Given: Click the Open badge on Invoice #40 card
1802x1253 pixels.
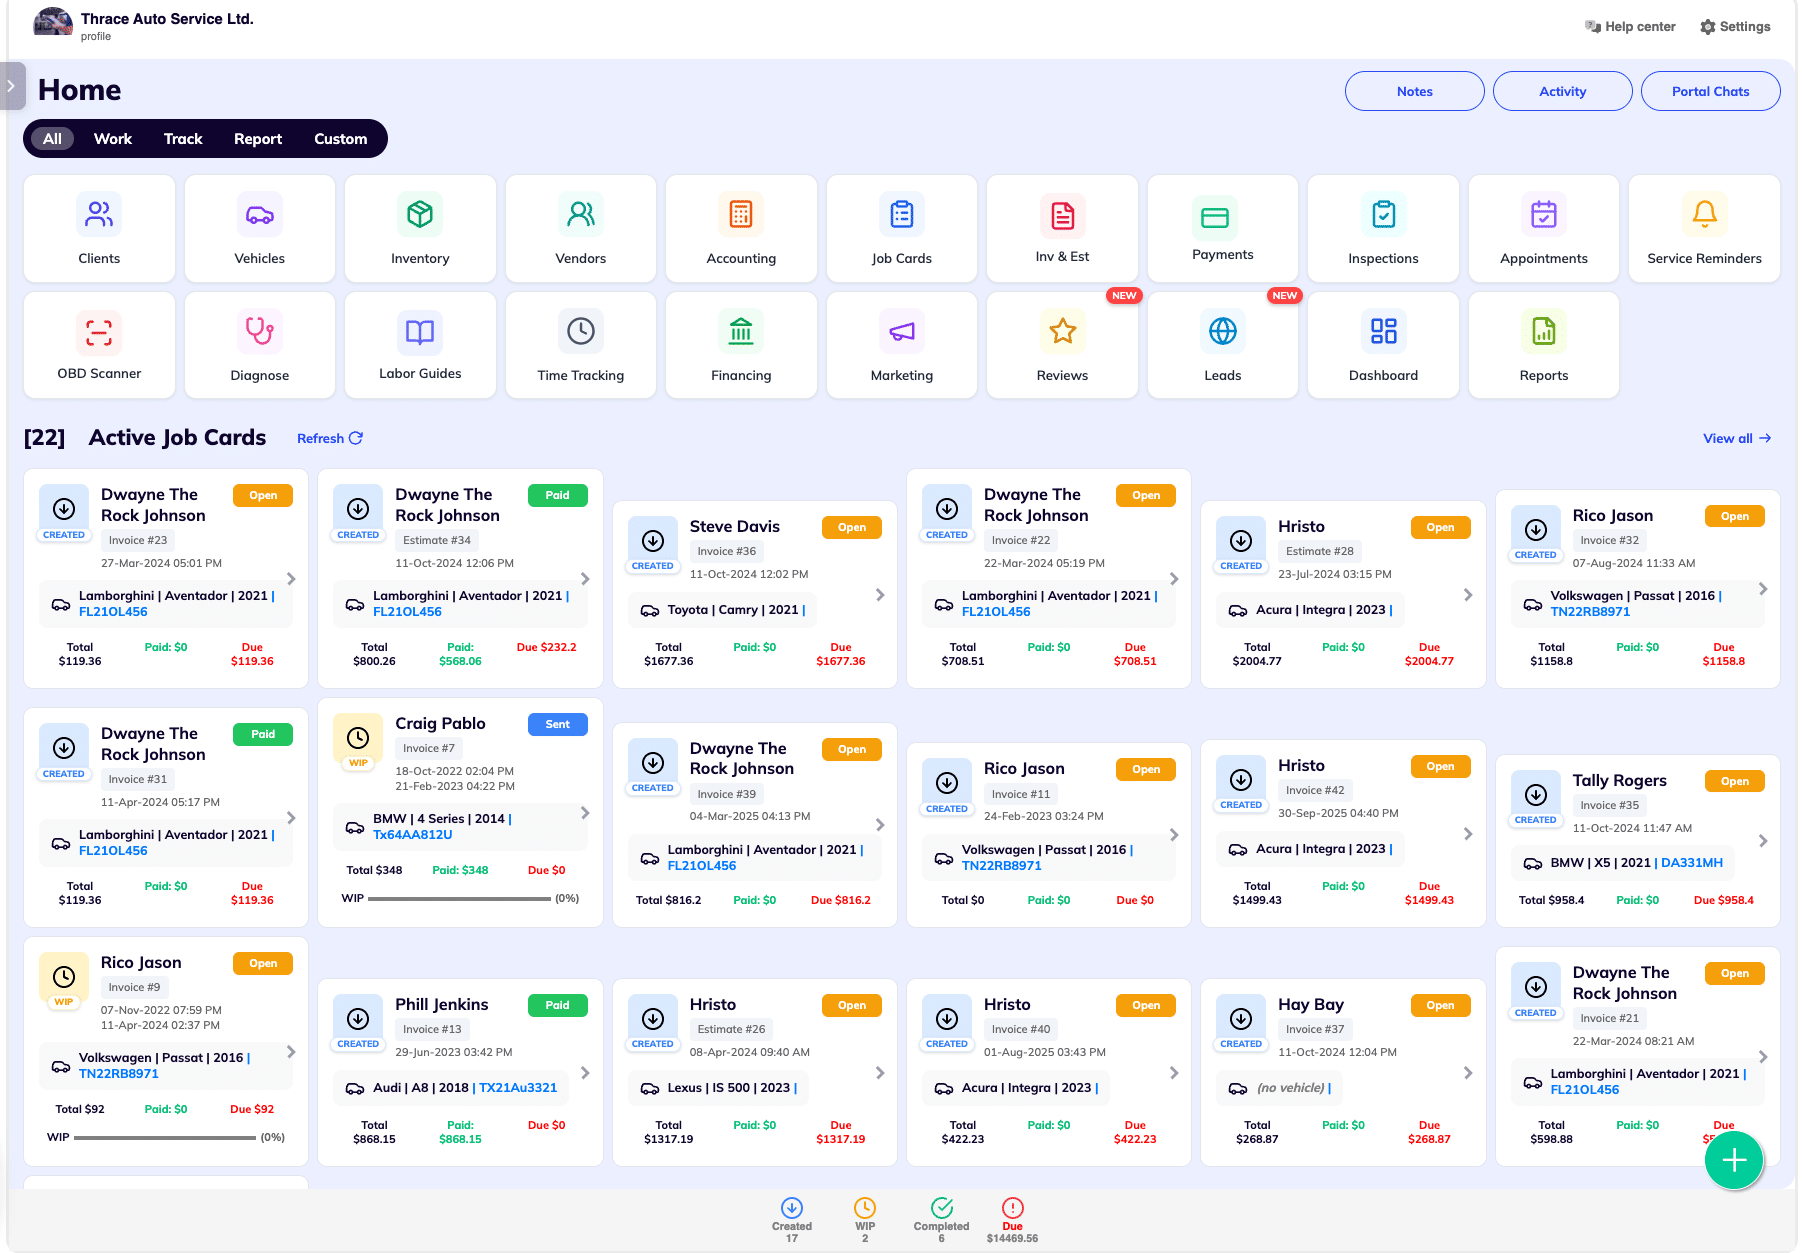Looking at the screenshot, I should click(1146, 1005).
